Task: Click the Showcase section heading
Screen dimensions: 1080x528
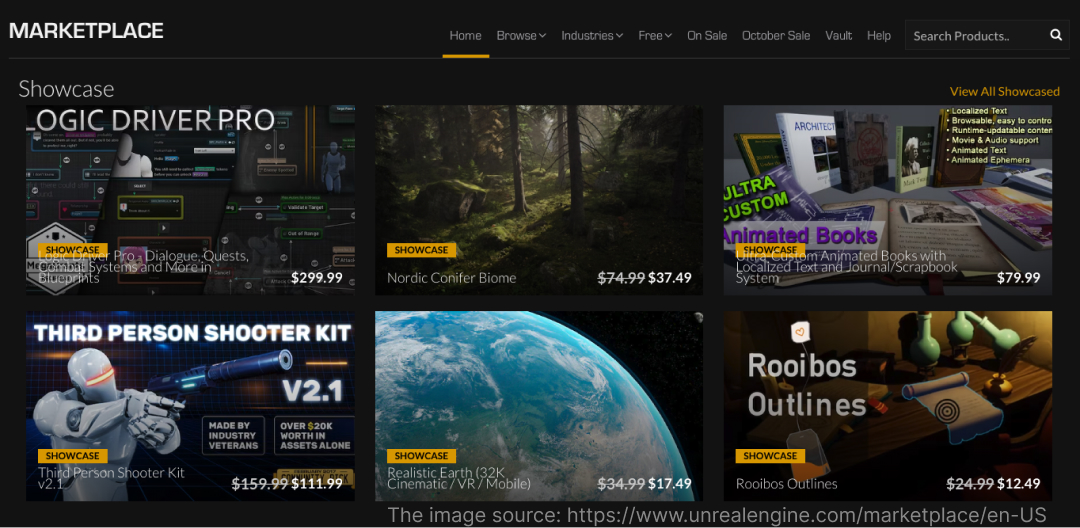Action: [x=66, y=89]
